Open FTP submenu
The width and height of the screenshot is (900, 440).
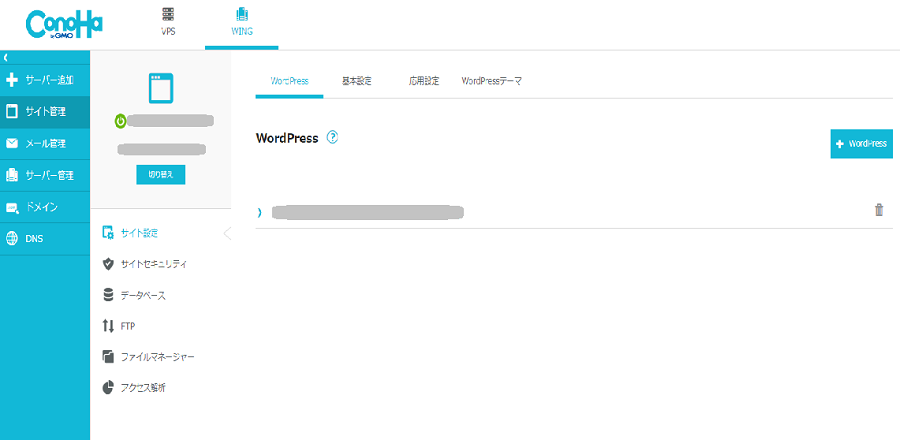click(128, 326)
